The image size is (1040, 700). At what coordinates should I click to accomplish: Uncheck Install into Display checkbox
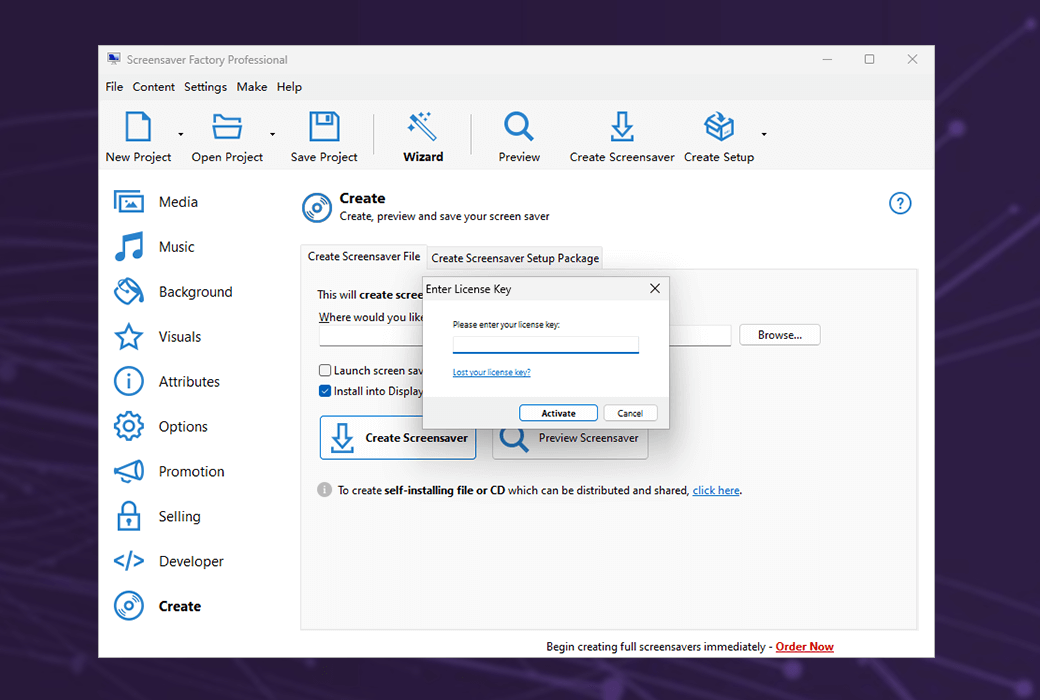tap(325, 391)
